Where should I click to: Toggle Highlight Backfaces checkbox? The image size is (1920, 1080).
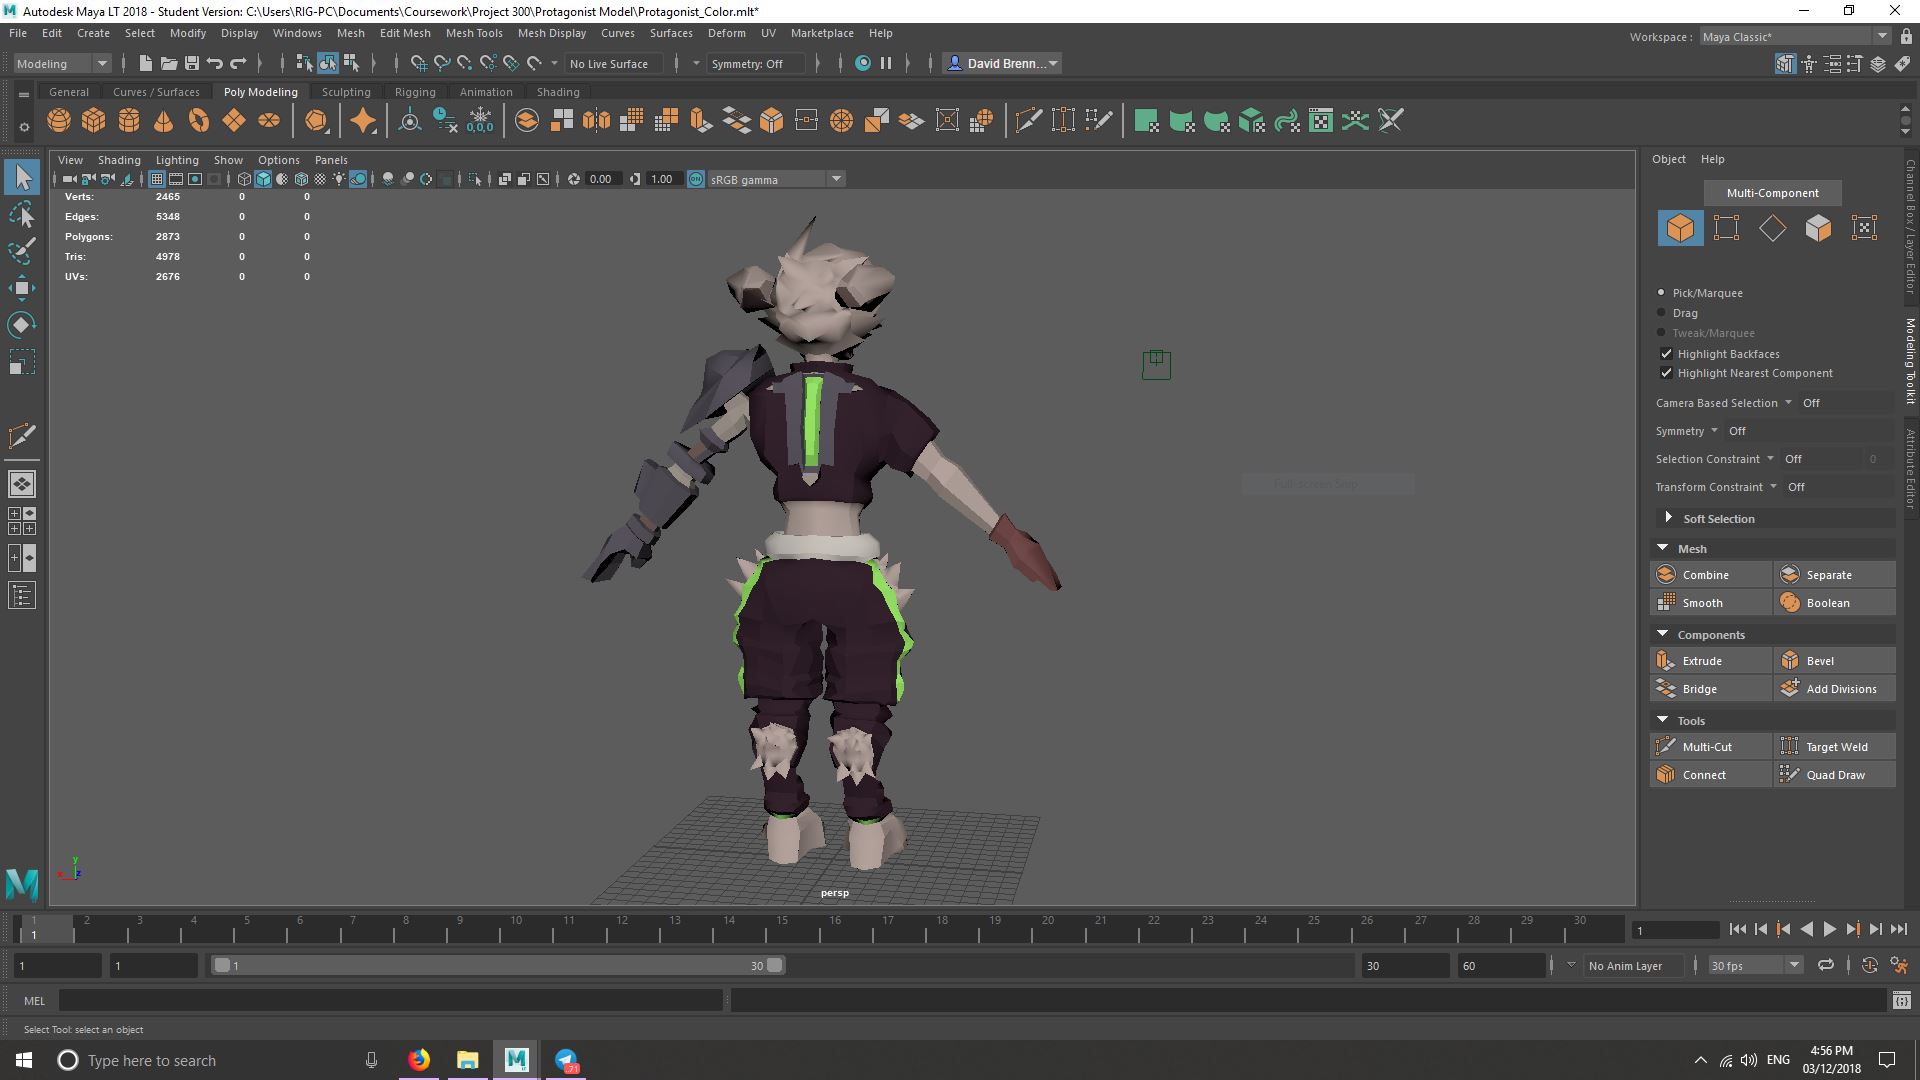point(1666,354)
